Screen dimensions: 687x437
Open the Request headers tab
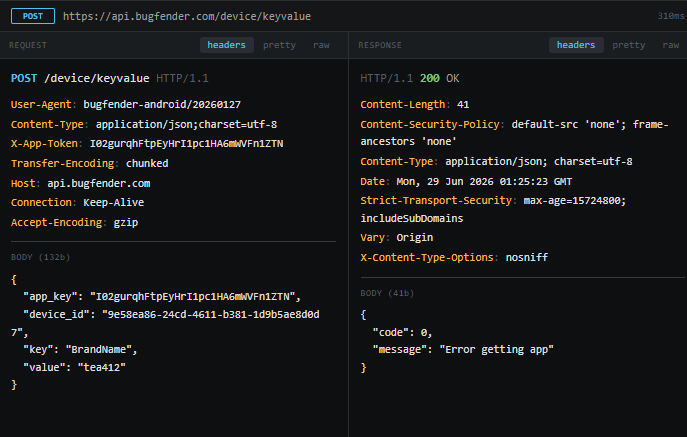(x=227, y=45)
